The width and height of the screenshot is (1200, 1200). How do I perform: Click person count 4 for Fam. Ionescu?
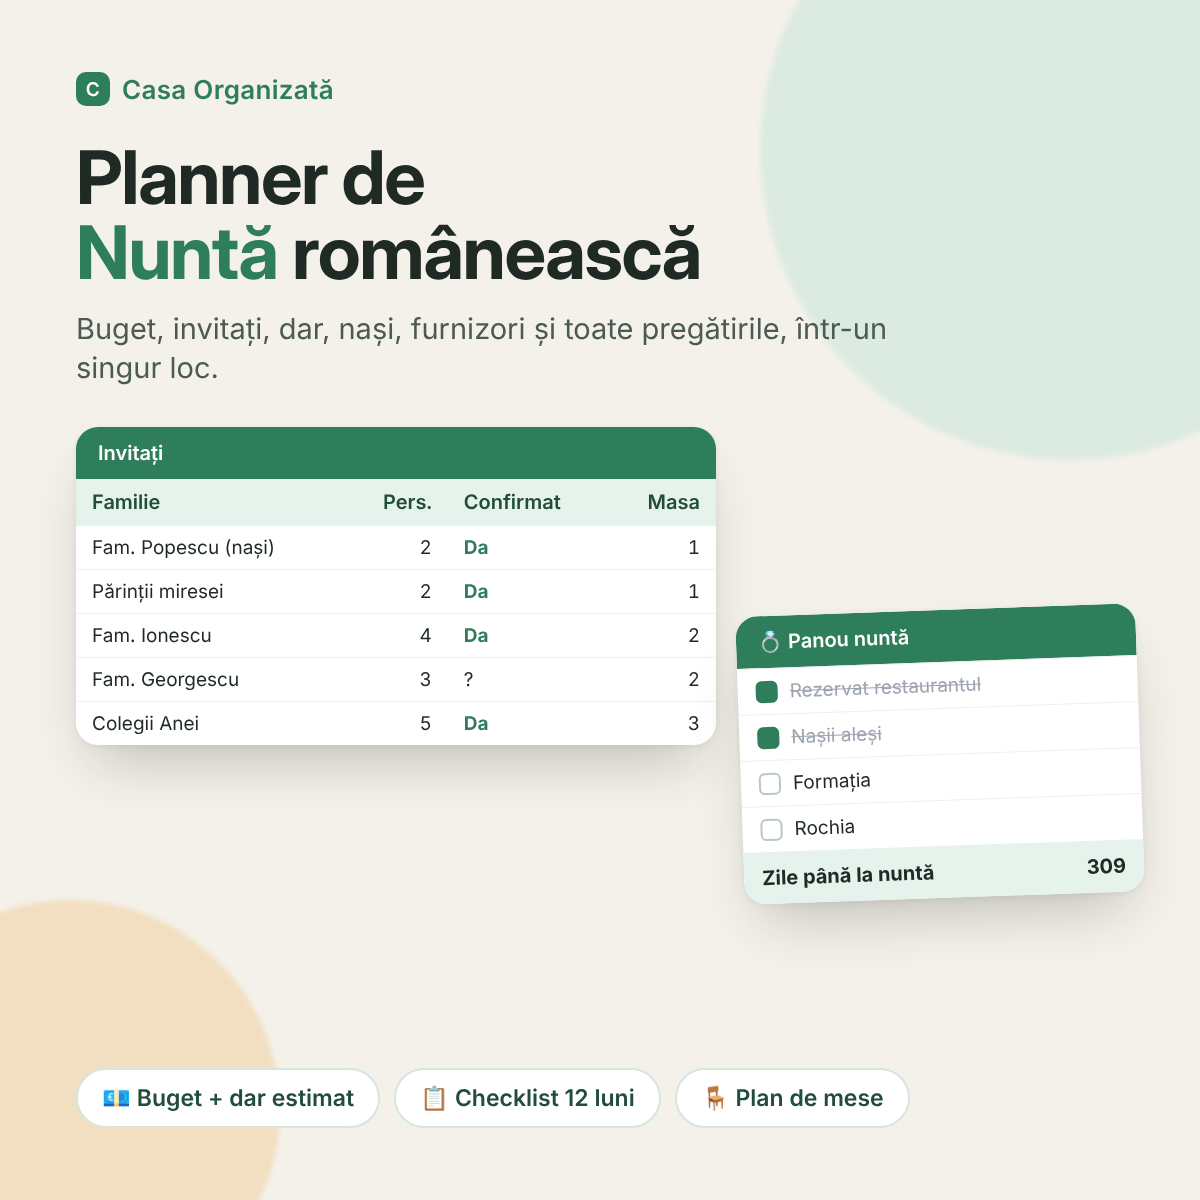coord(425,635)
